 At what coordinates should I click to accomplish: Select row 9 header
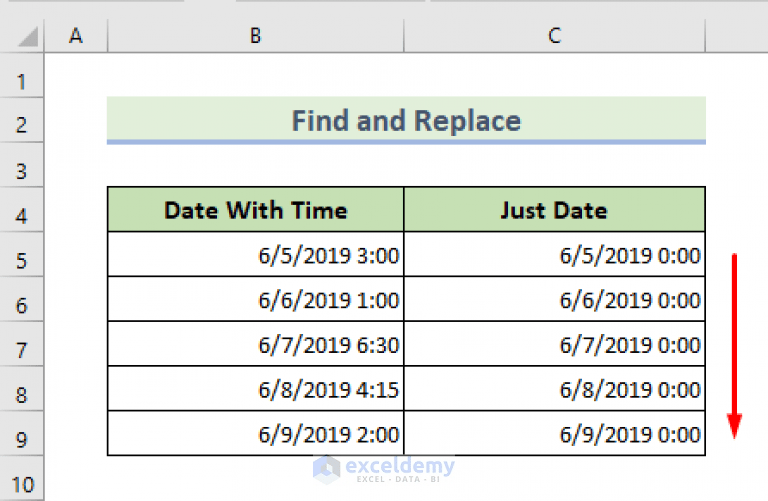coord(22,433)
